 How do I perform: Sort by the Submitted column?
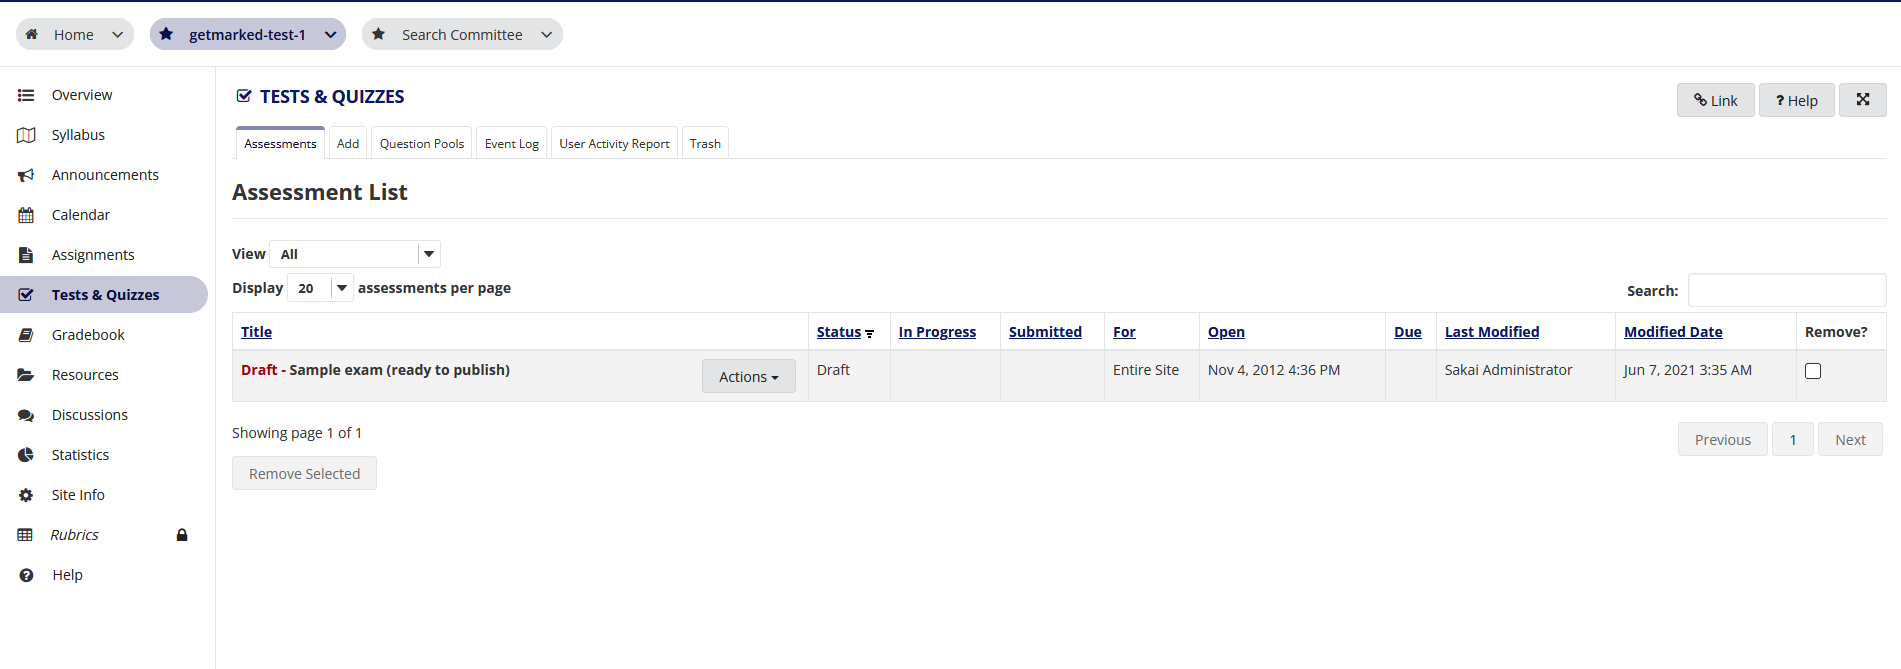(x=1045, y=332)
